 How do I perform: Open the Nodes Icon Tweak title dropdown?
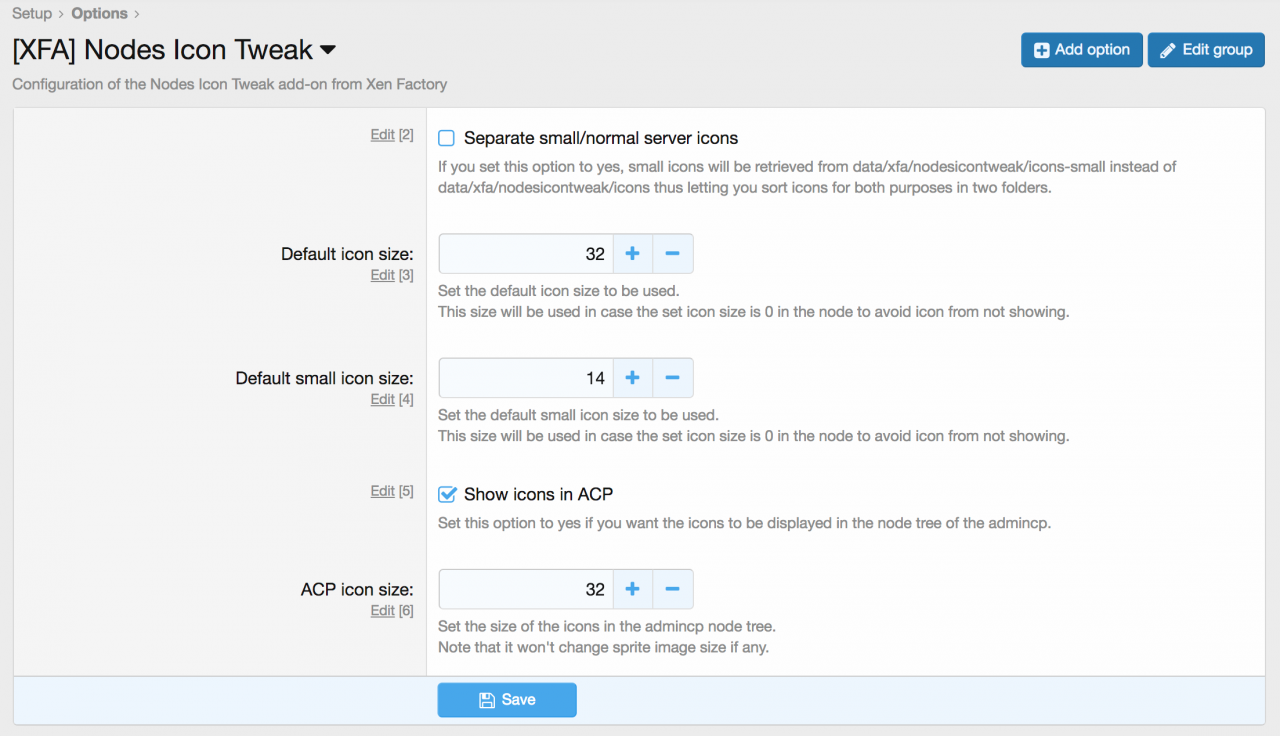[327, 50]
